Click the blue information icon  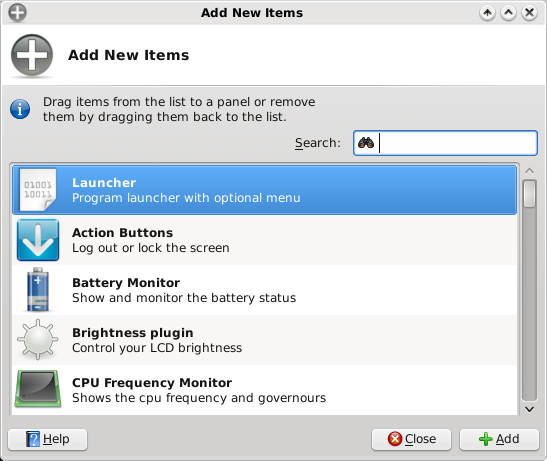pyautogui.click(x=20, y=109)
